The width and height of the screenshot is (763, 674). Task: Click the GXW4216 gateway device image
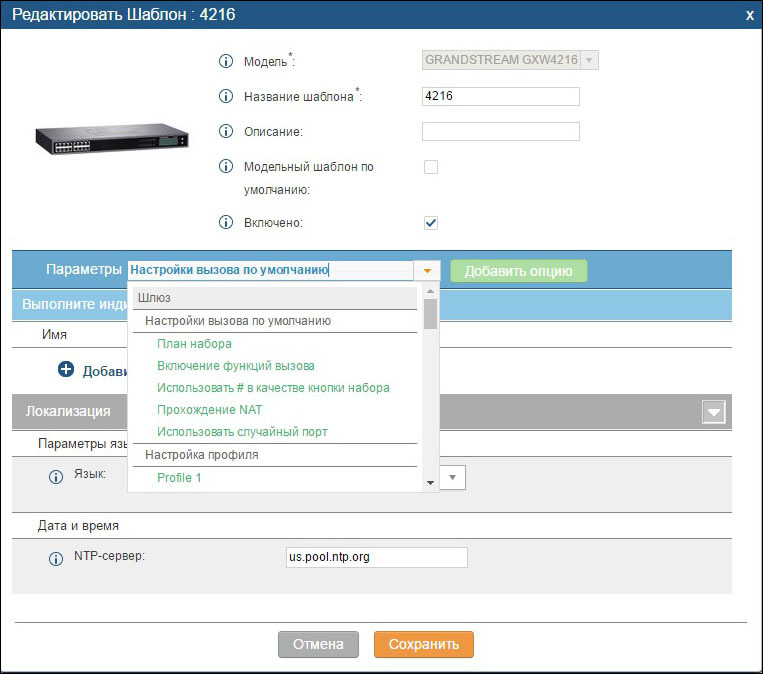tap(111, 138)
